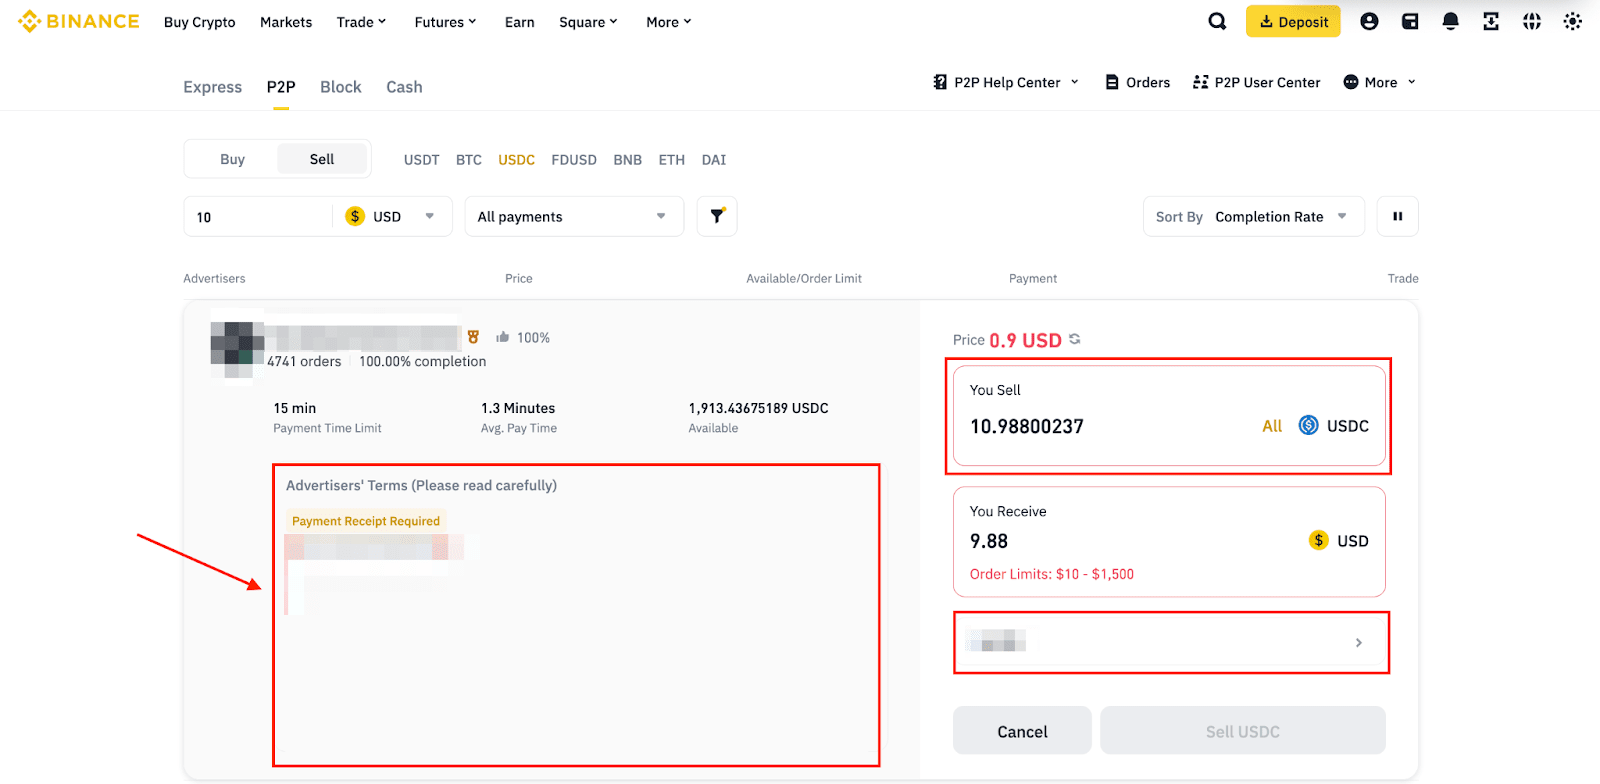Open Sort By Completion Rate dropdown
This screenshot has width=1600, height=784.
1254,216
